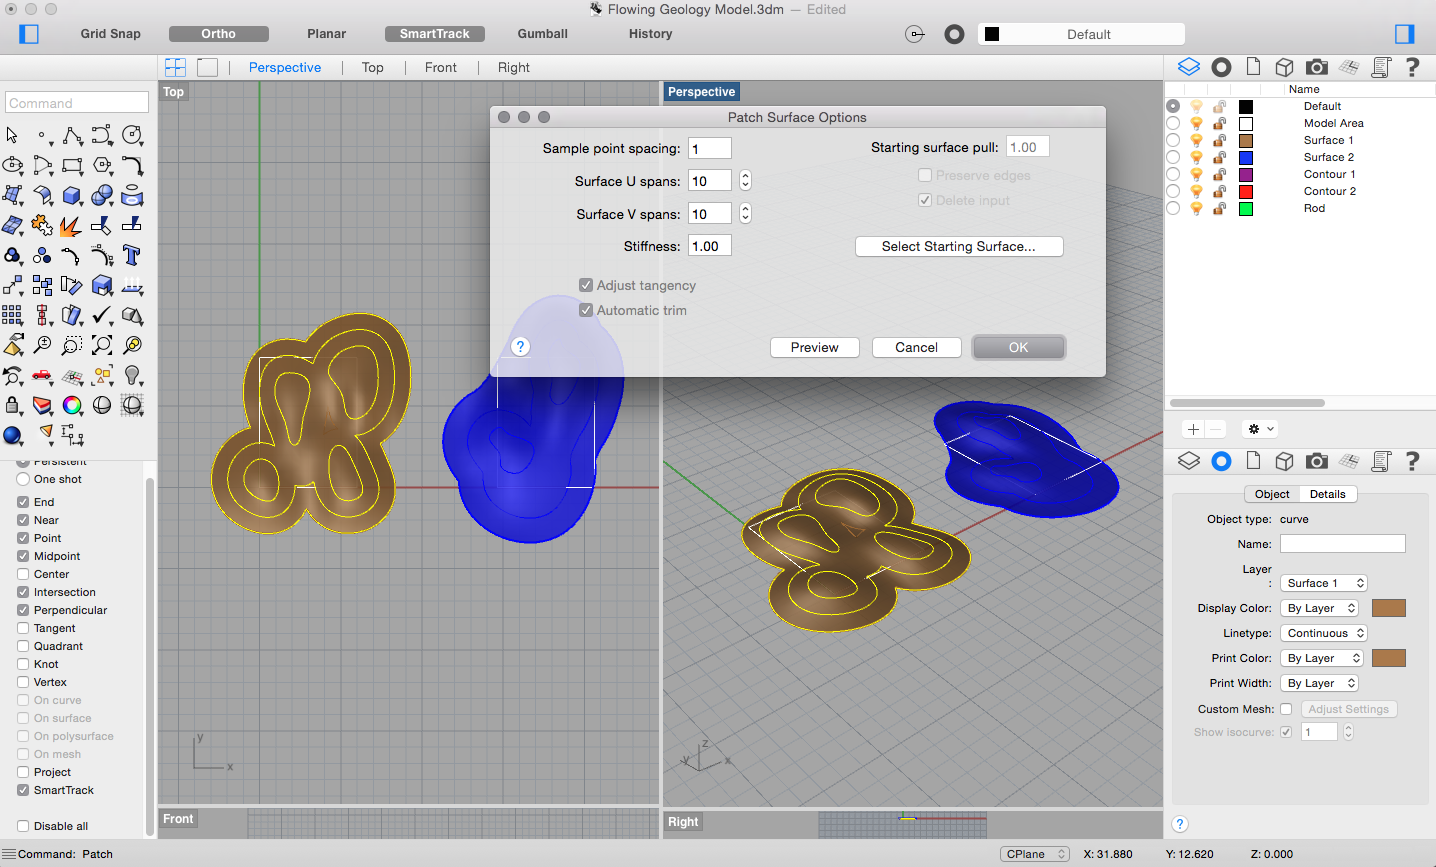Confirm the patch with OK

[1019, 347]
